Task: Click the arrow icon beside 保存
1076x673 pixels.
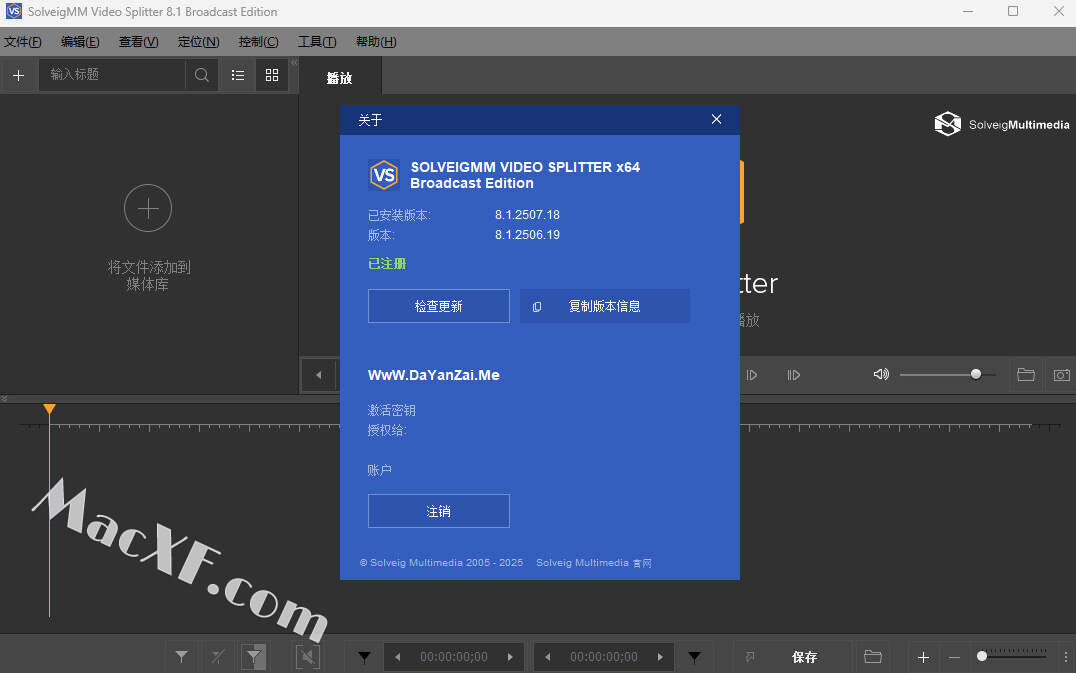Action: click(750, 657)
